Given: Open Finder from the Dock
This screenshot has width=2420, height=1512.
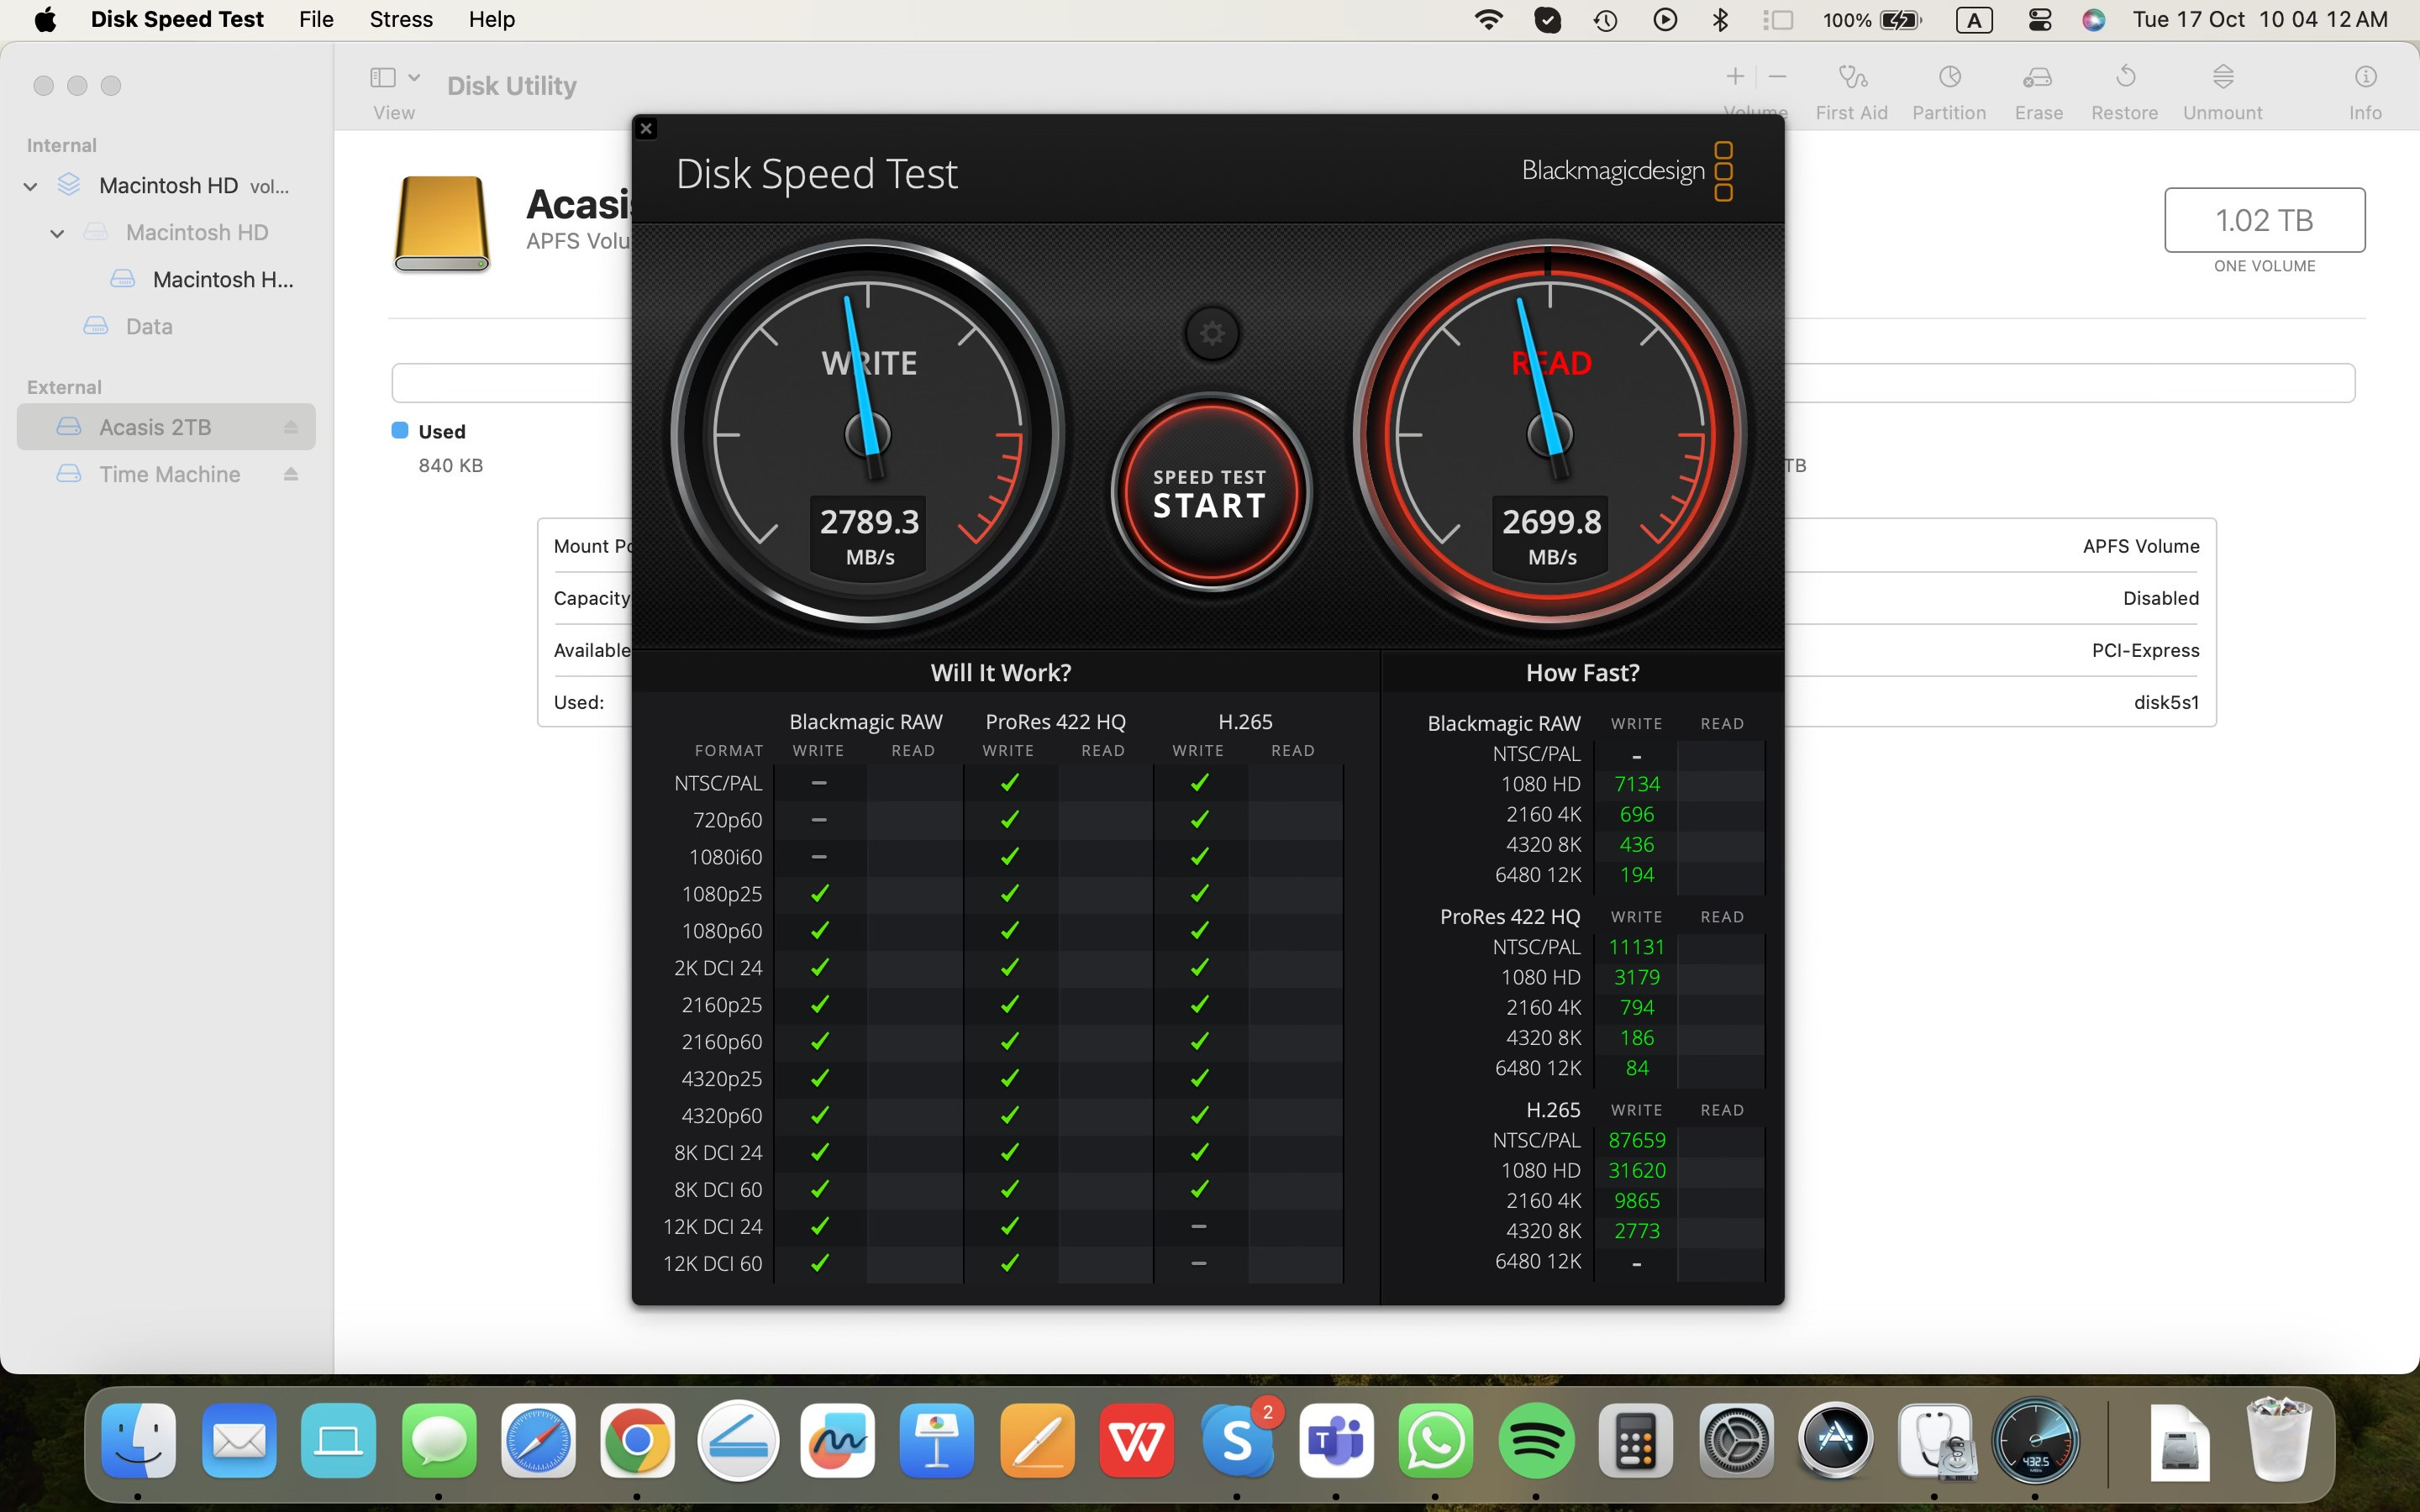Looking at the screenshot, I should pos(139,1441).
